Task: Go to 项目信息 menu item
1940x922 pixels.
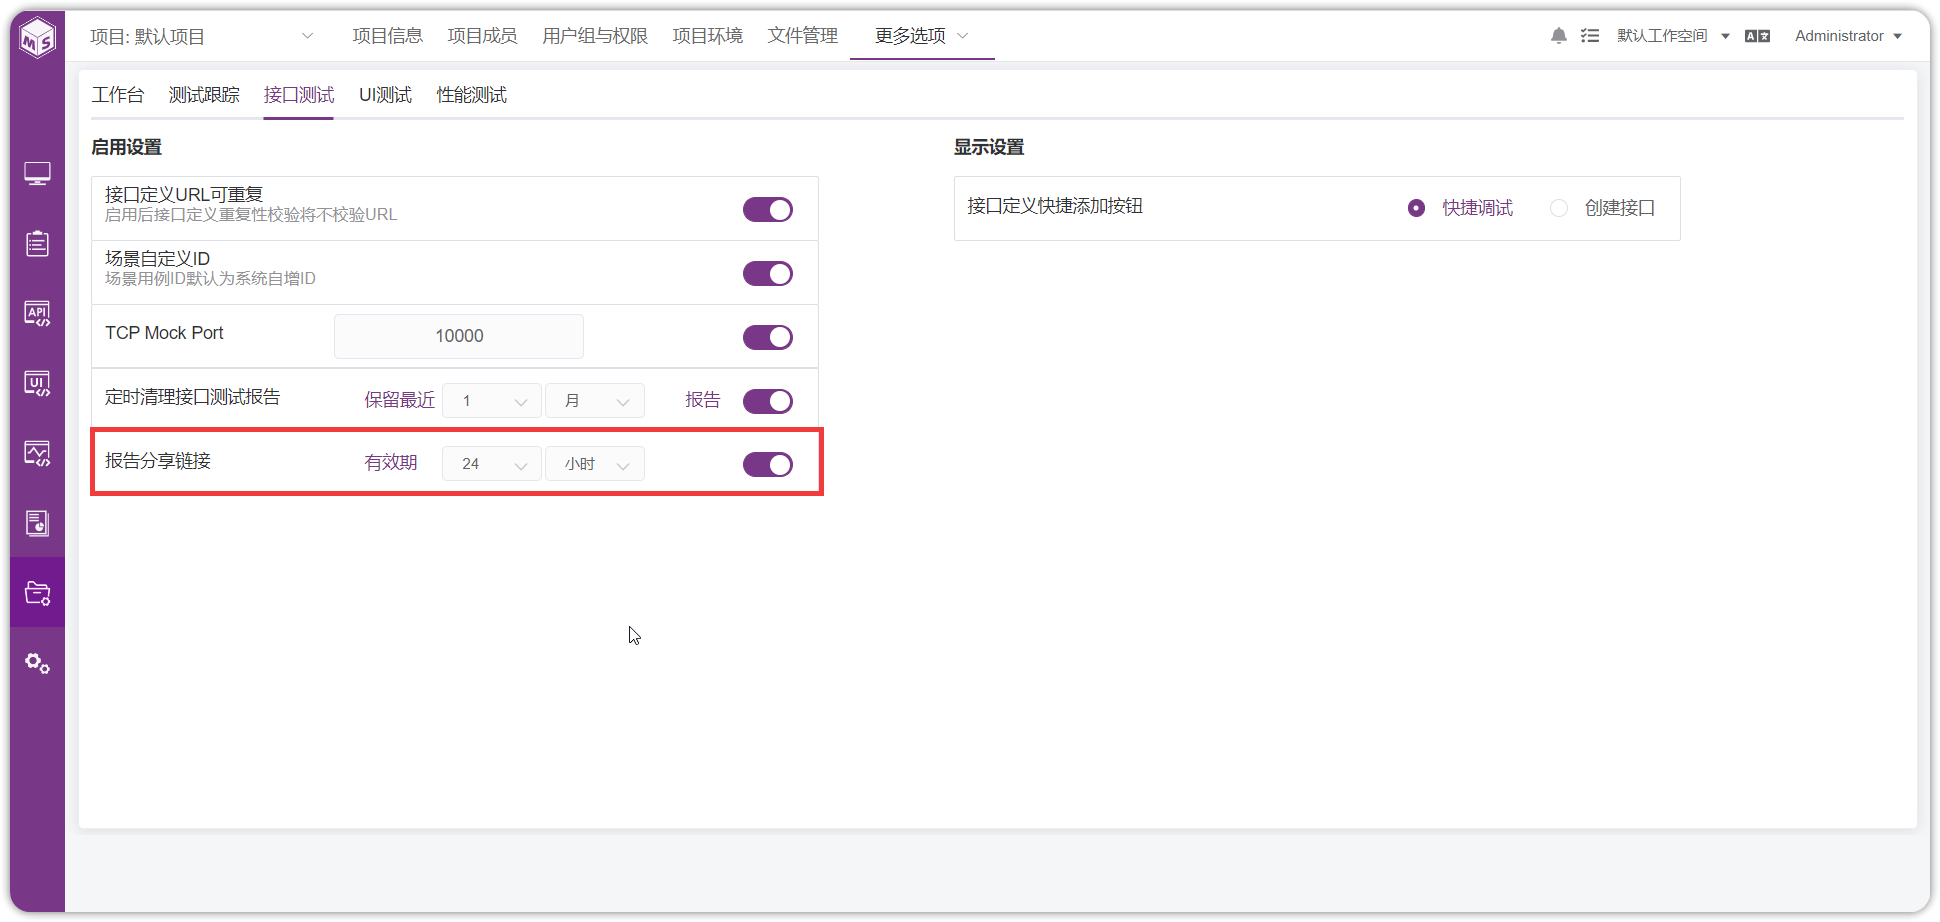Action: [x=388, y=36]
